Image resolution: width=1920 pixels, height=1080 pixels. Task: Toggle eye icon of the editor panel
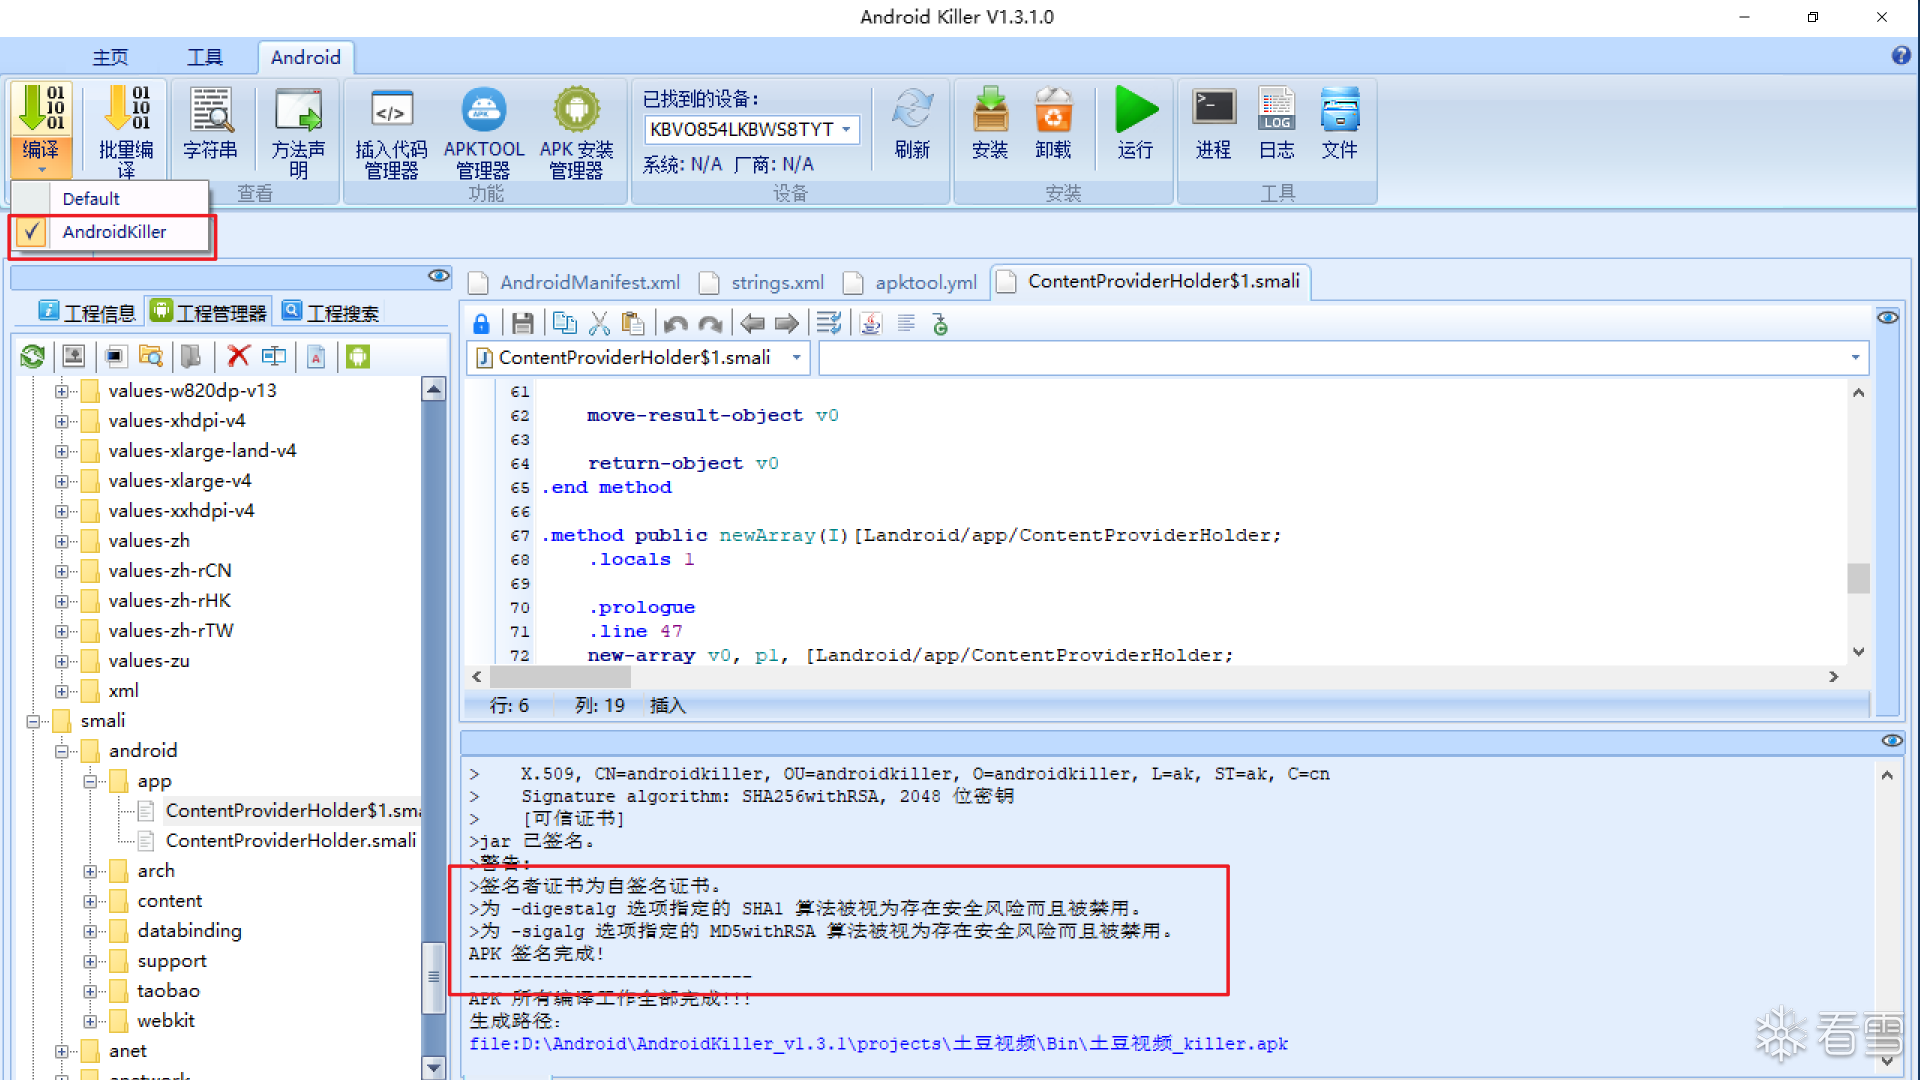point(1887,317)
